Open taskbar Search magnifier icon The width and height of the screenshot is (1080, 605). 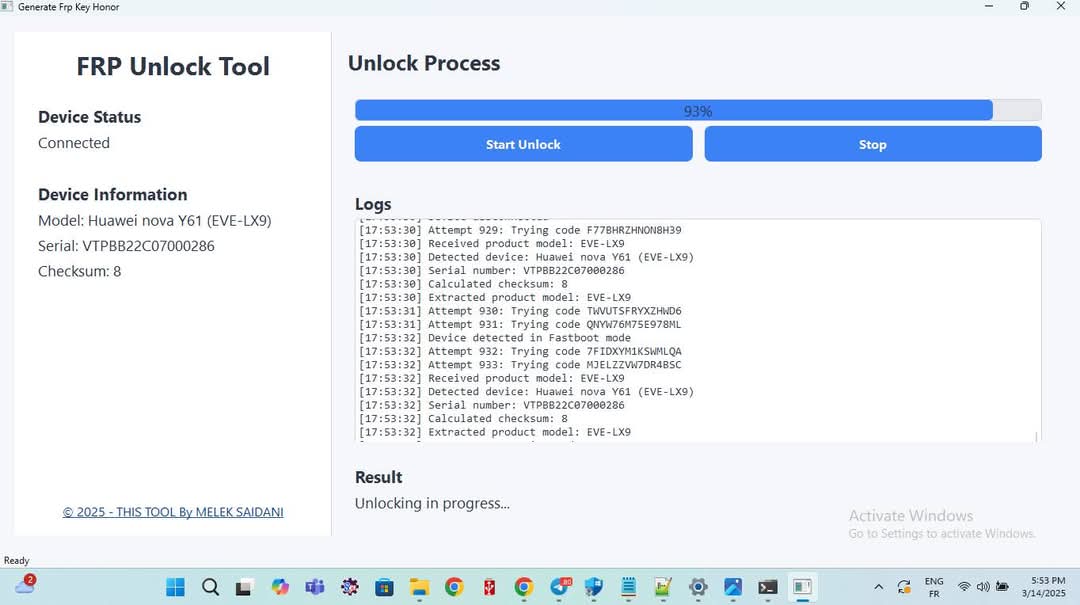coord(210,587)
